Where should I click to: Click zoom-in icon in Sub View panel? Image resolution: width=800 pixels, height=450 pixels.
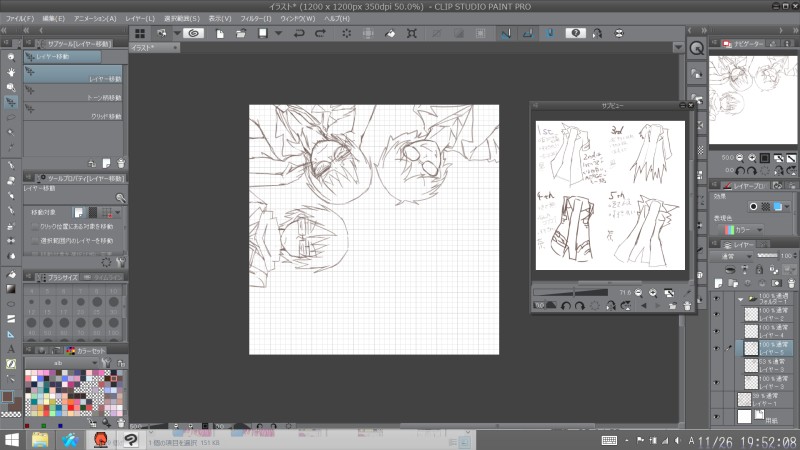tap(652, 292)
